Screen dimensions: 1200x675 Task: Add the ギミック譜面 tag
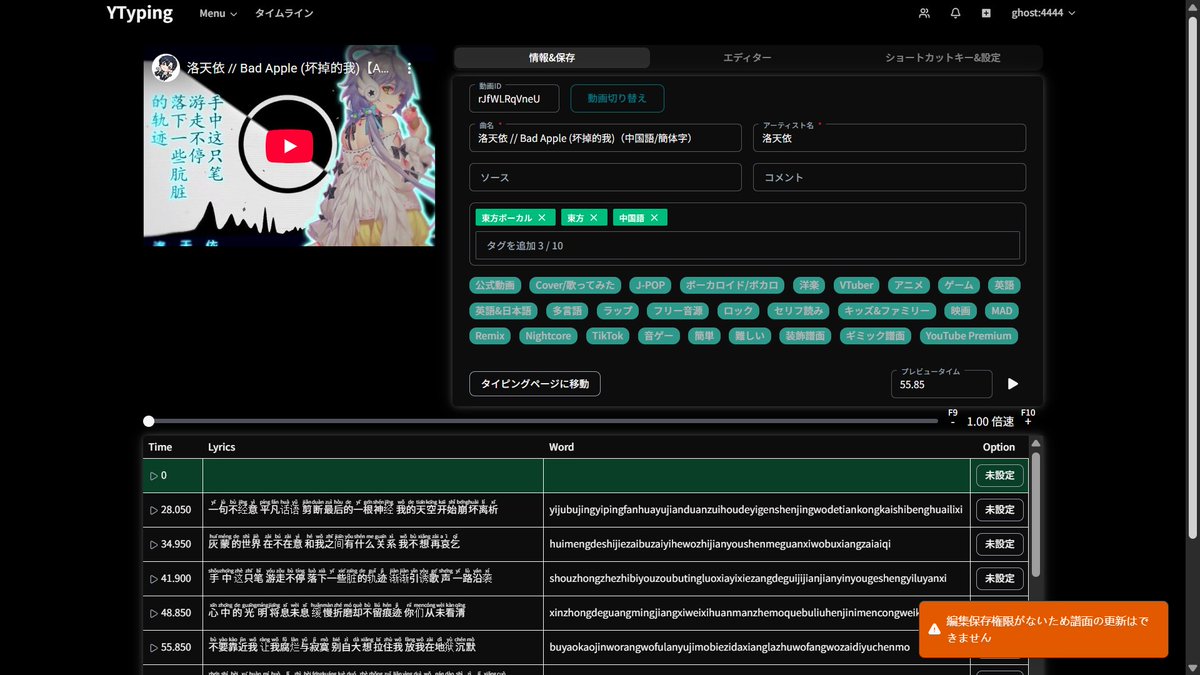[x=876, y=336]
